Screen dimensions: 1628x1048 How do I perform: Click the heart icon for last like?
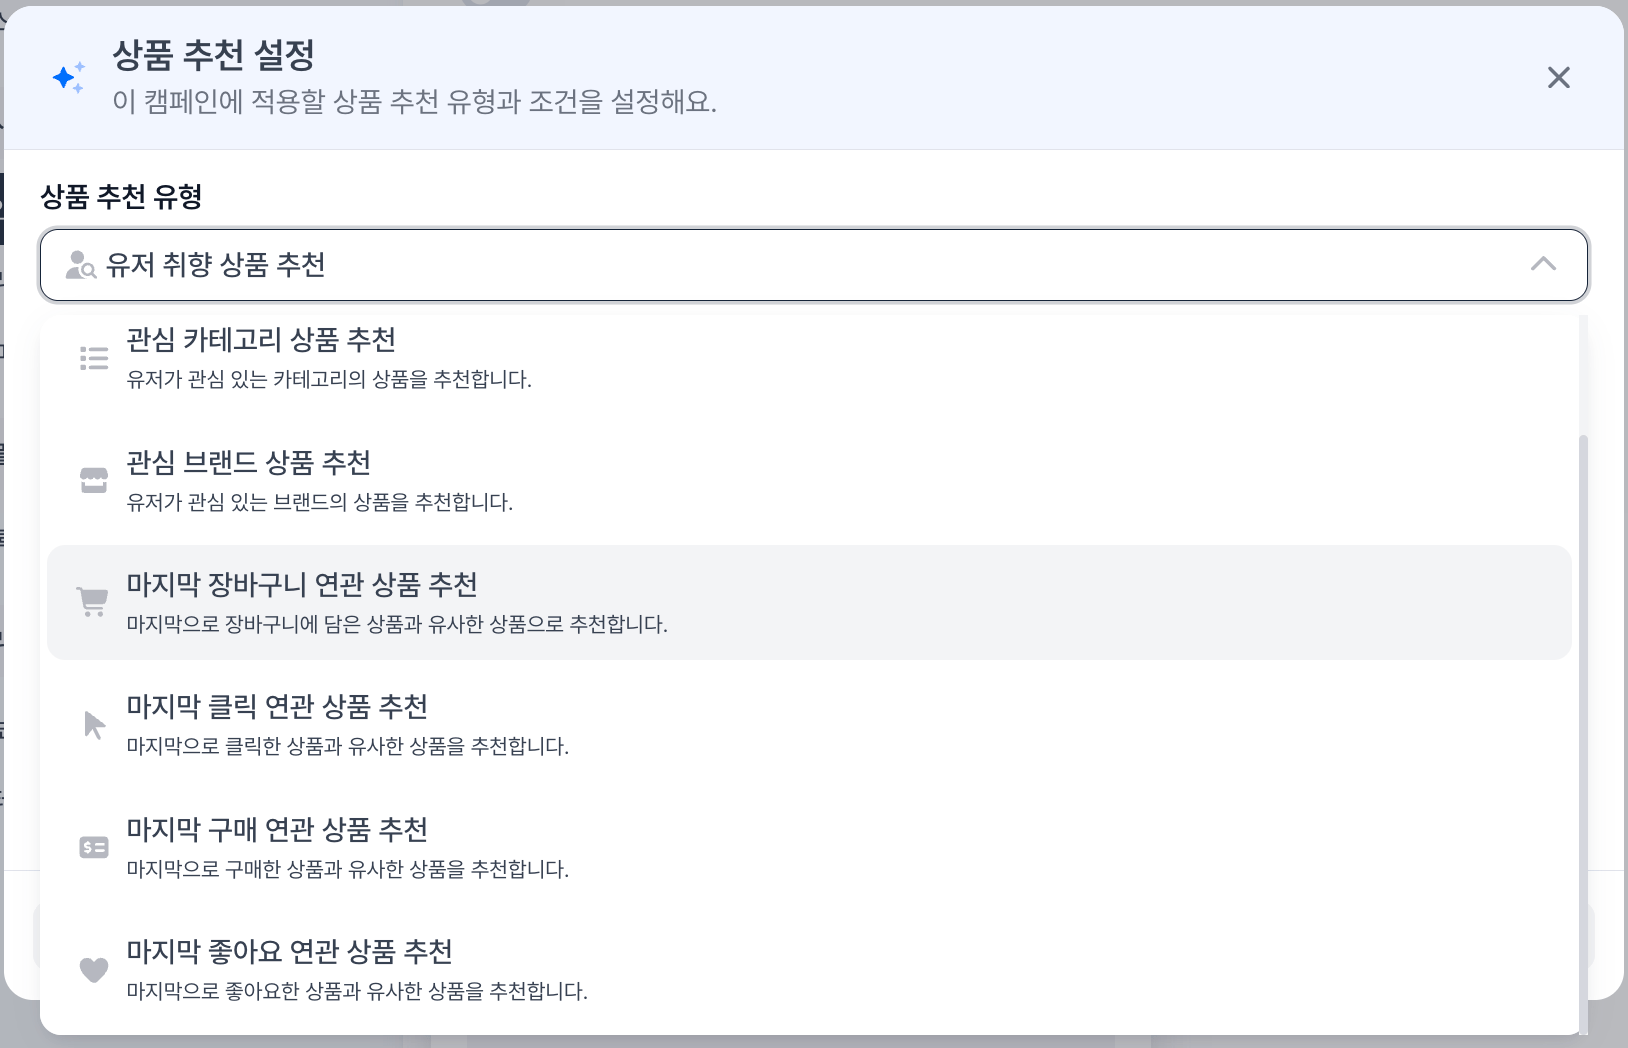[x=94, y=970]
